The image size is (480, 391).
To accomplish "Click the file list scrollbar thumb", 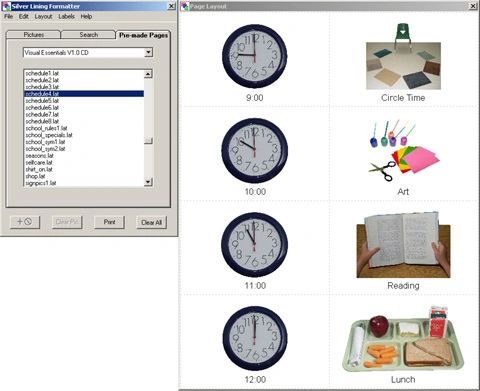I will [x=148, y=141].
